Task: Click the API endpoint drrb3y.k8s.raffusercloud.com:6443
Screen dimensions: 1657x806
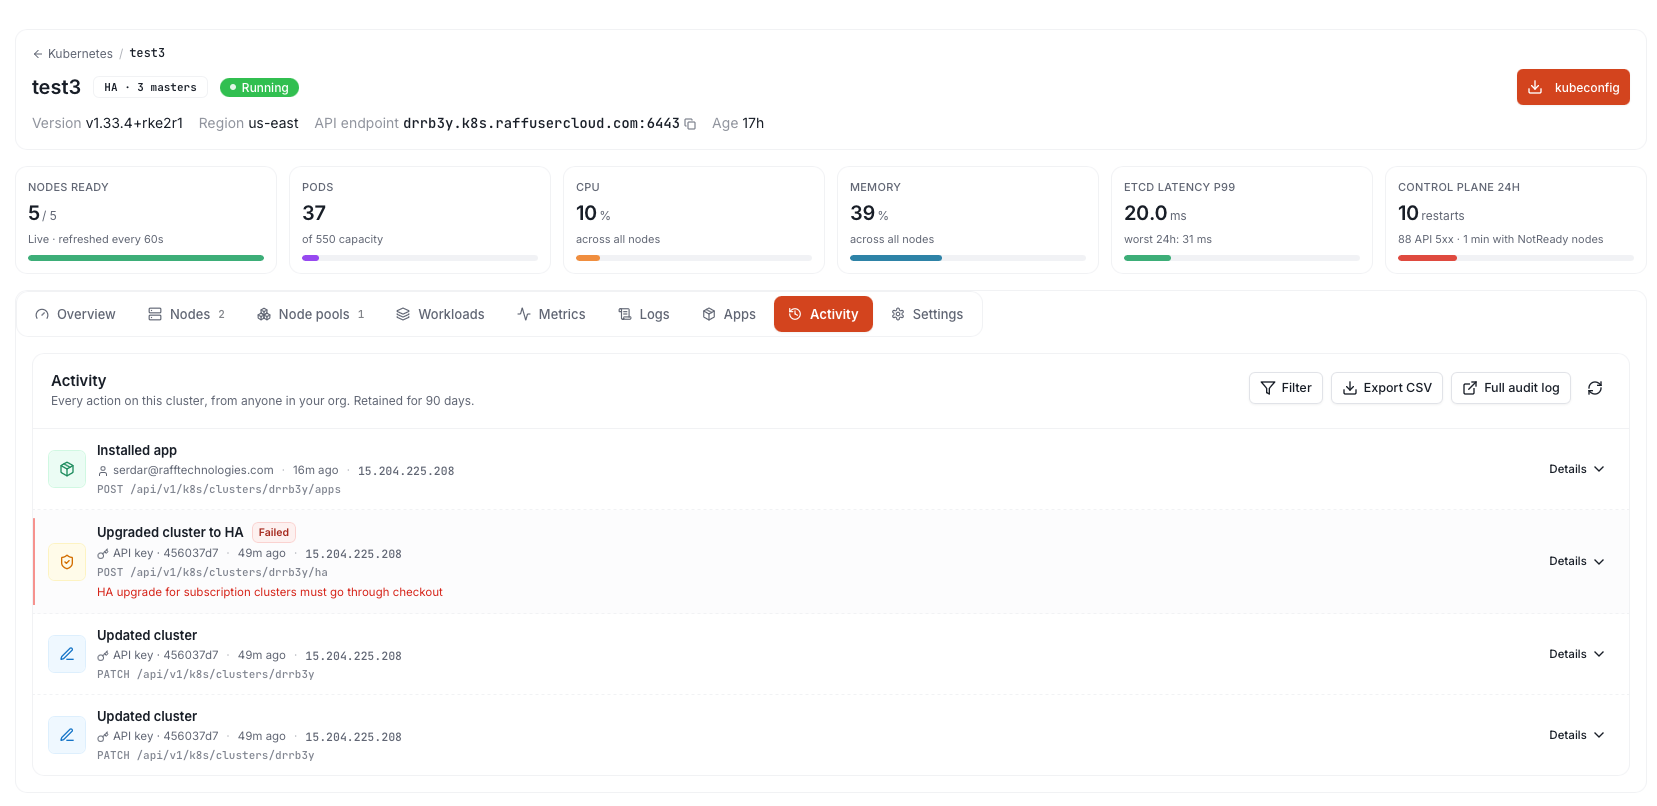Action: click(x=541, y=124)
